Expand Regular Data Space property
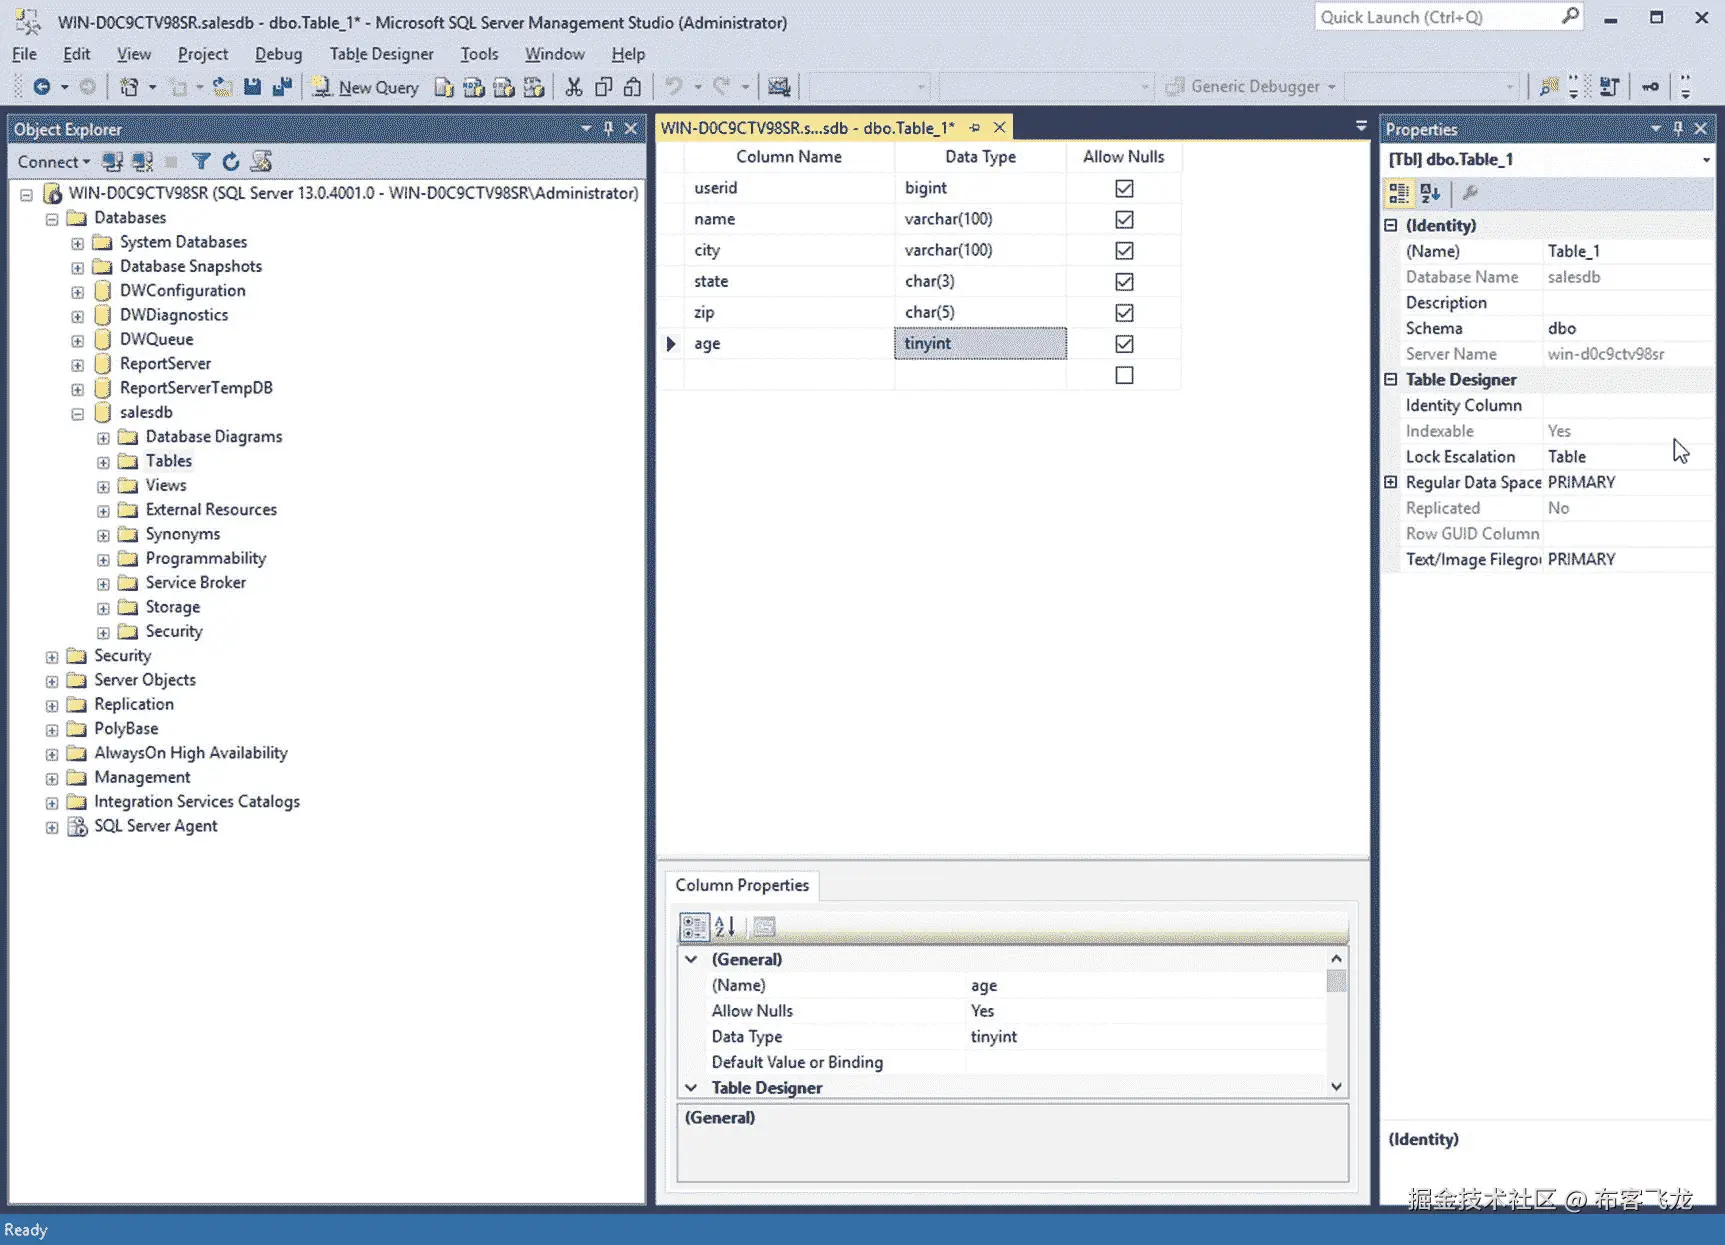This screenshot has width=1725, height=1245. click(1391, 482)
